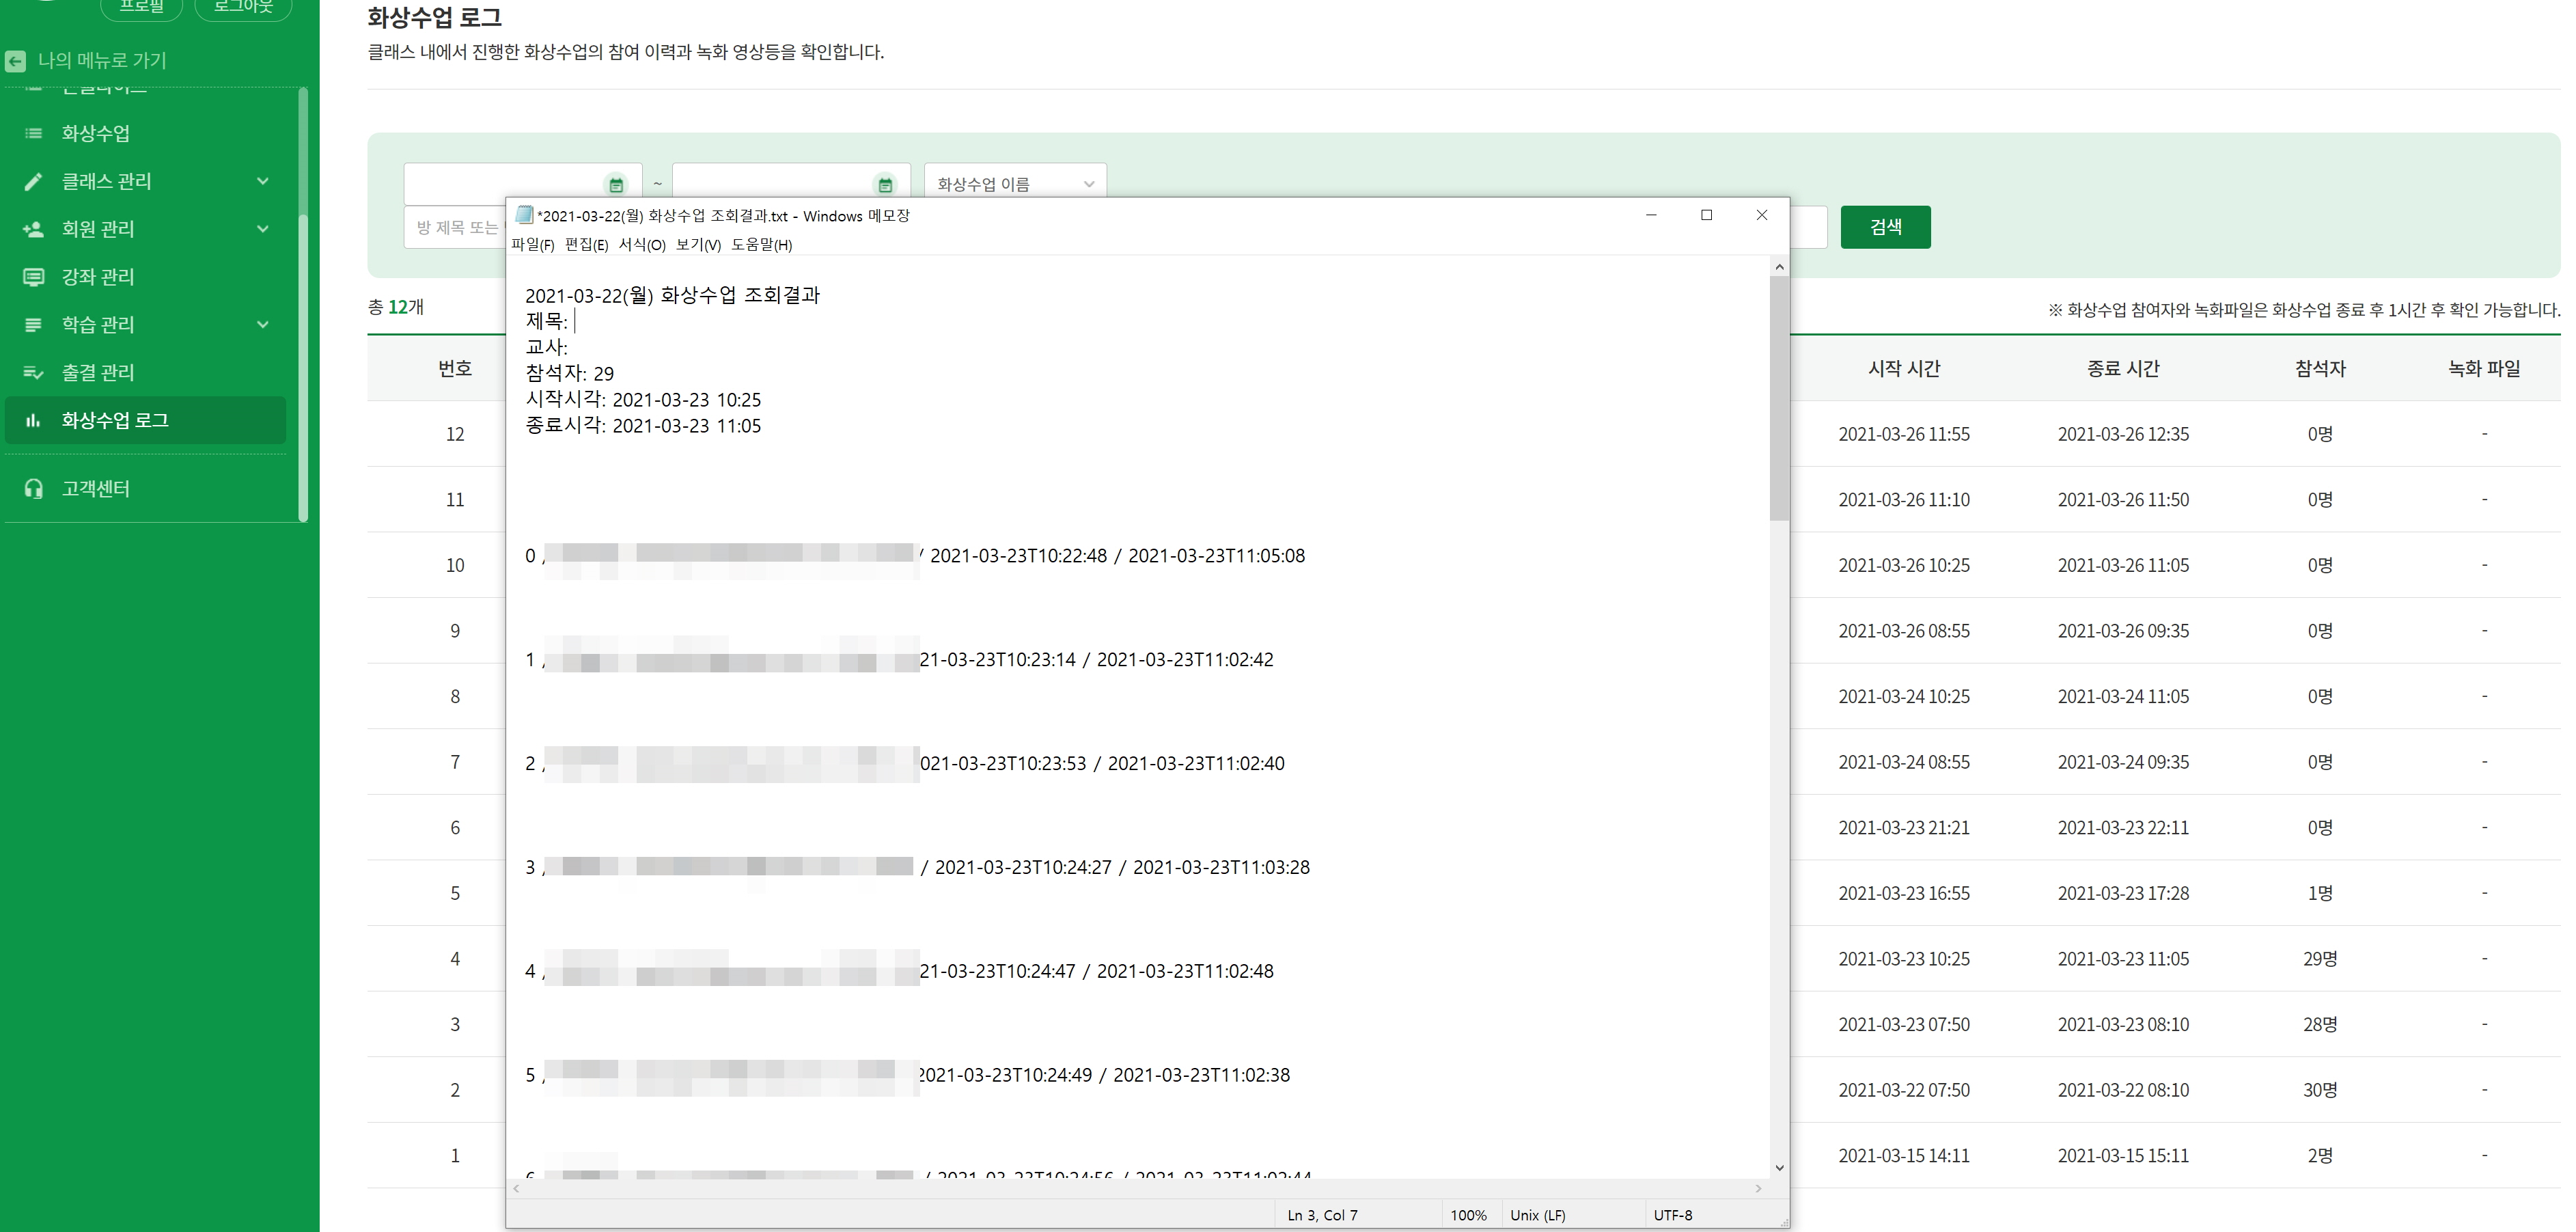Open the end date calendar picker icon
This screenshot has width=2576, height=1232.
point(885,184)
